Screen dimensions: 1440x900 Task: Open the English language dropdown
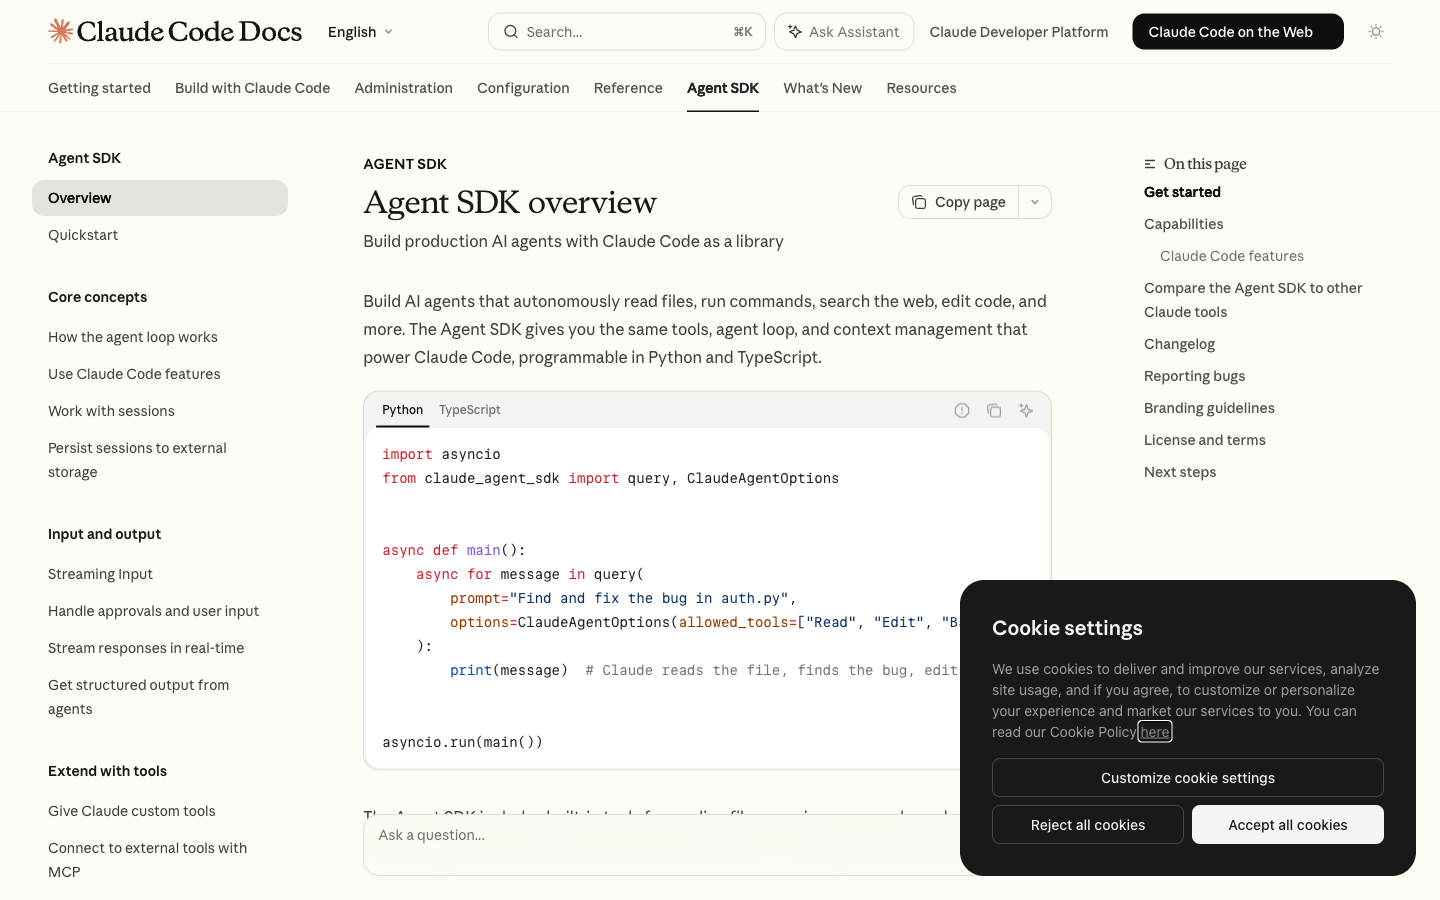pos(360,32)
